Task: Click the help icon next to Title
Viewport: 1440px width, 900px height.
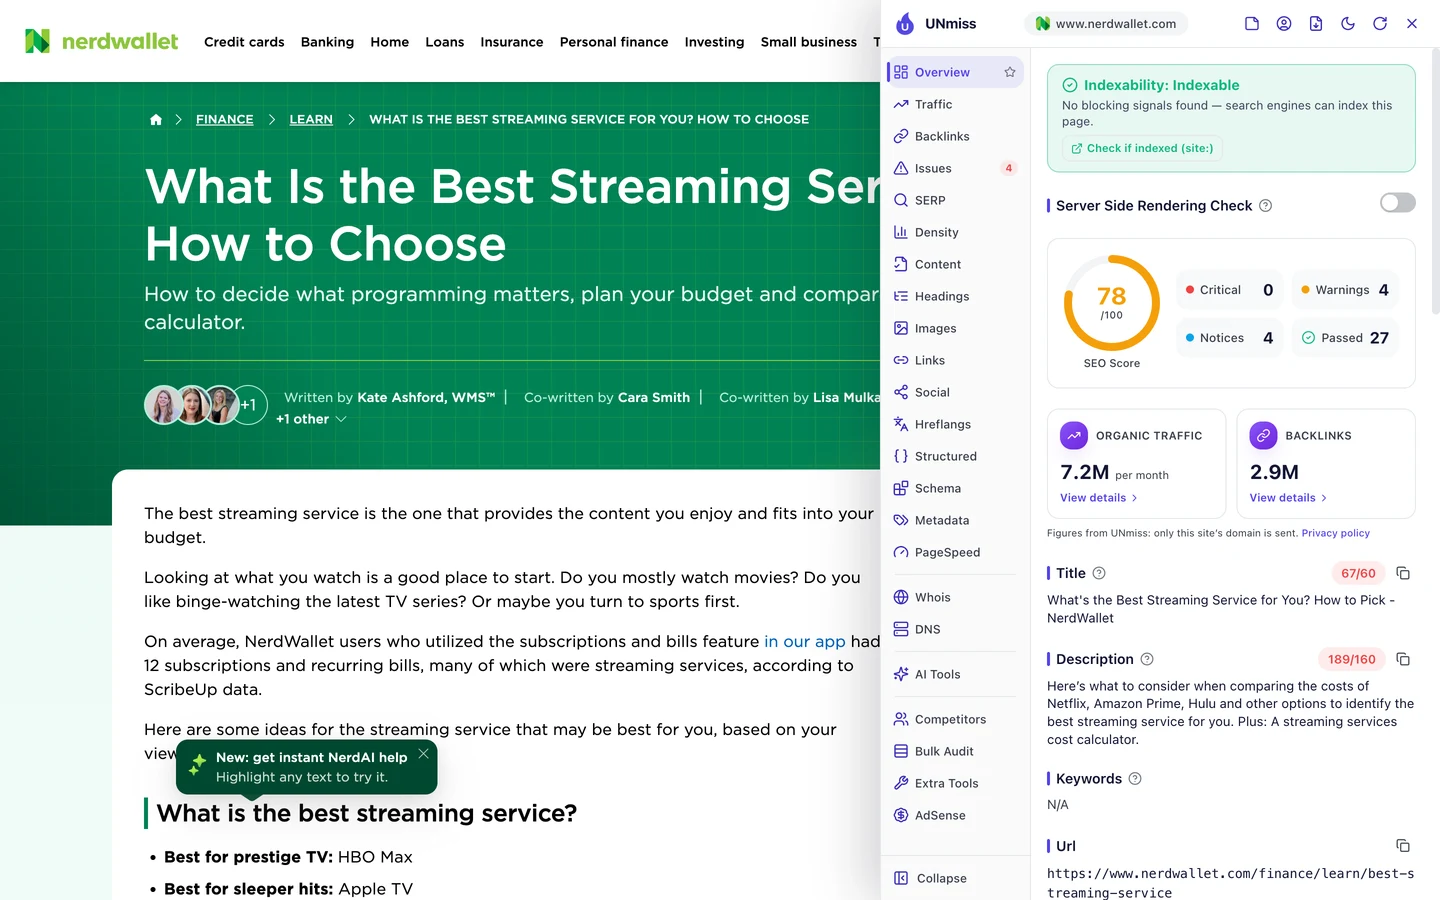Action: [x=1099, y=573]
